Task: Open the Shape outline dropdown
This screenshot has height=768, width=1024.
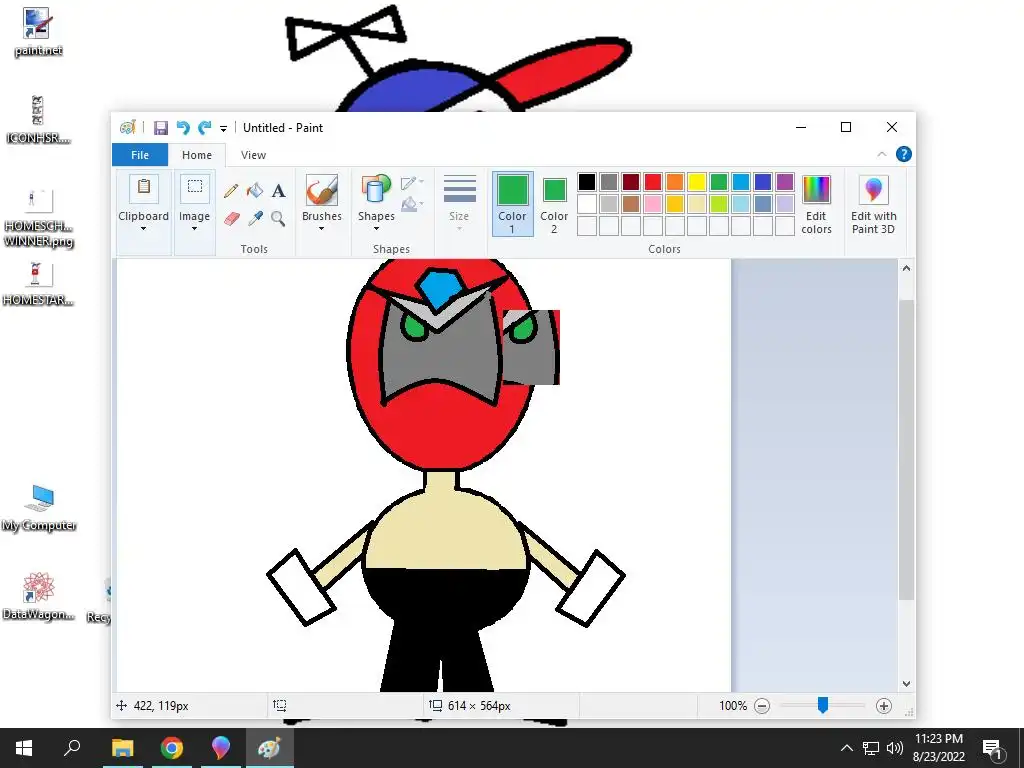Action: point(413,183)
